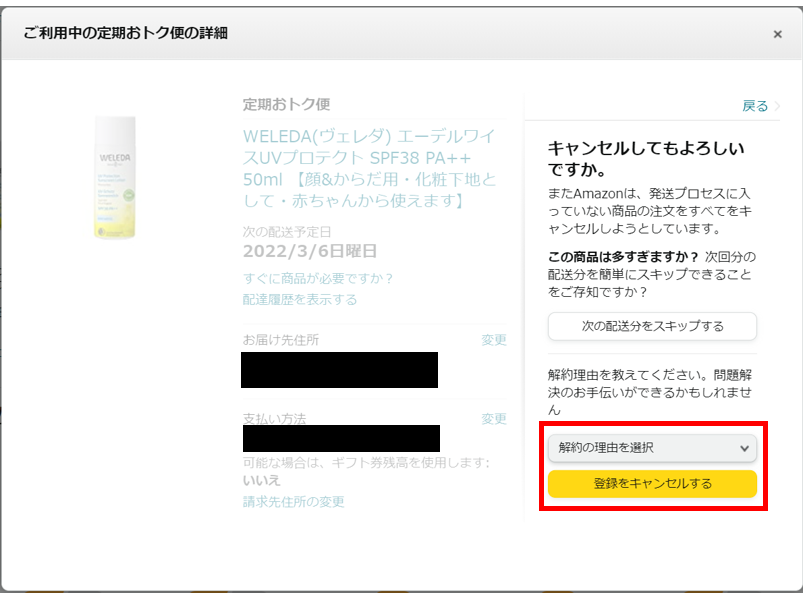Click 変更 next to お届け先住所
The image size is (805, 595).
point(494,340)
